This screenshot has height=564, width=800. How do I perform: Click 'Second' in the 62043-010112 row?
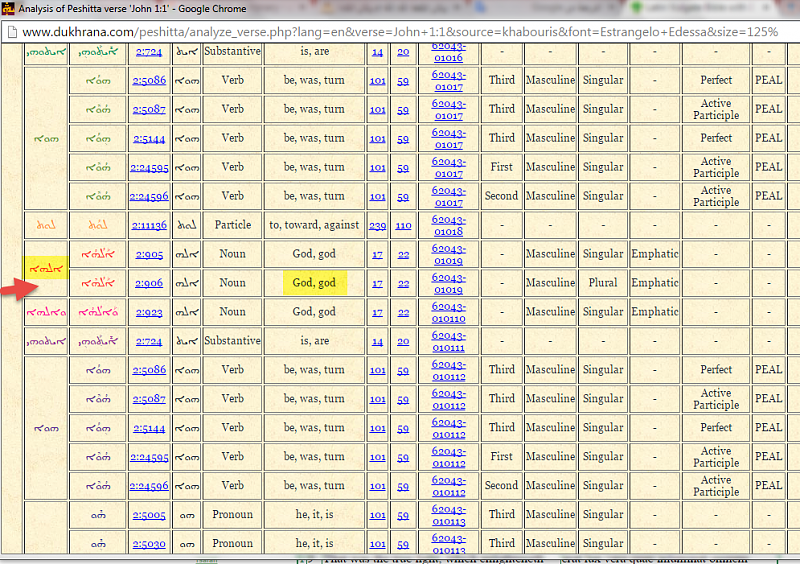coord(502,485)
